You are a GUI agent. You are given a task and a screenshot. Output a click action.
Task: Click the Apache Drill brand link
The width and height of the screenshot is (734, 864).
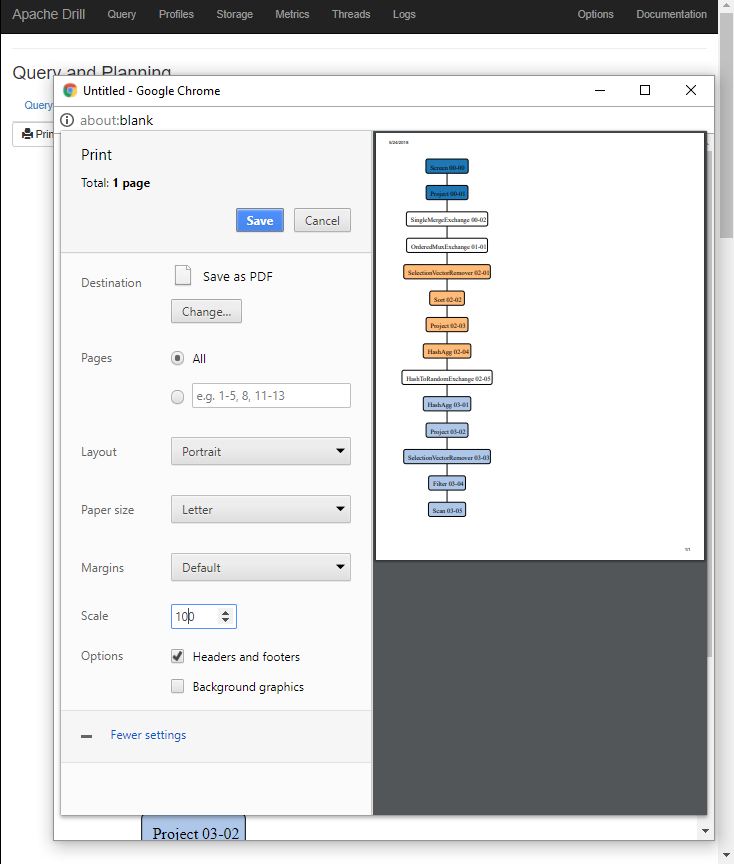click(48, 14)
